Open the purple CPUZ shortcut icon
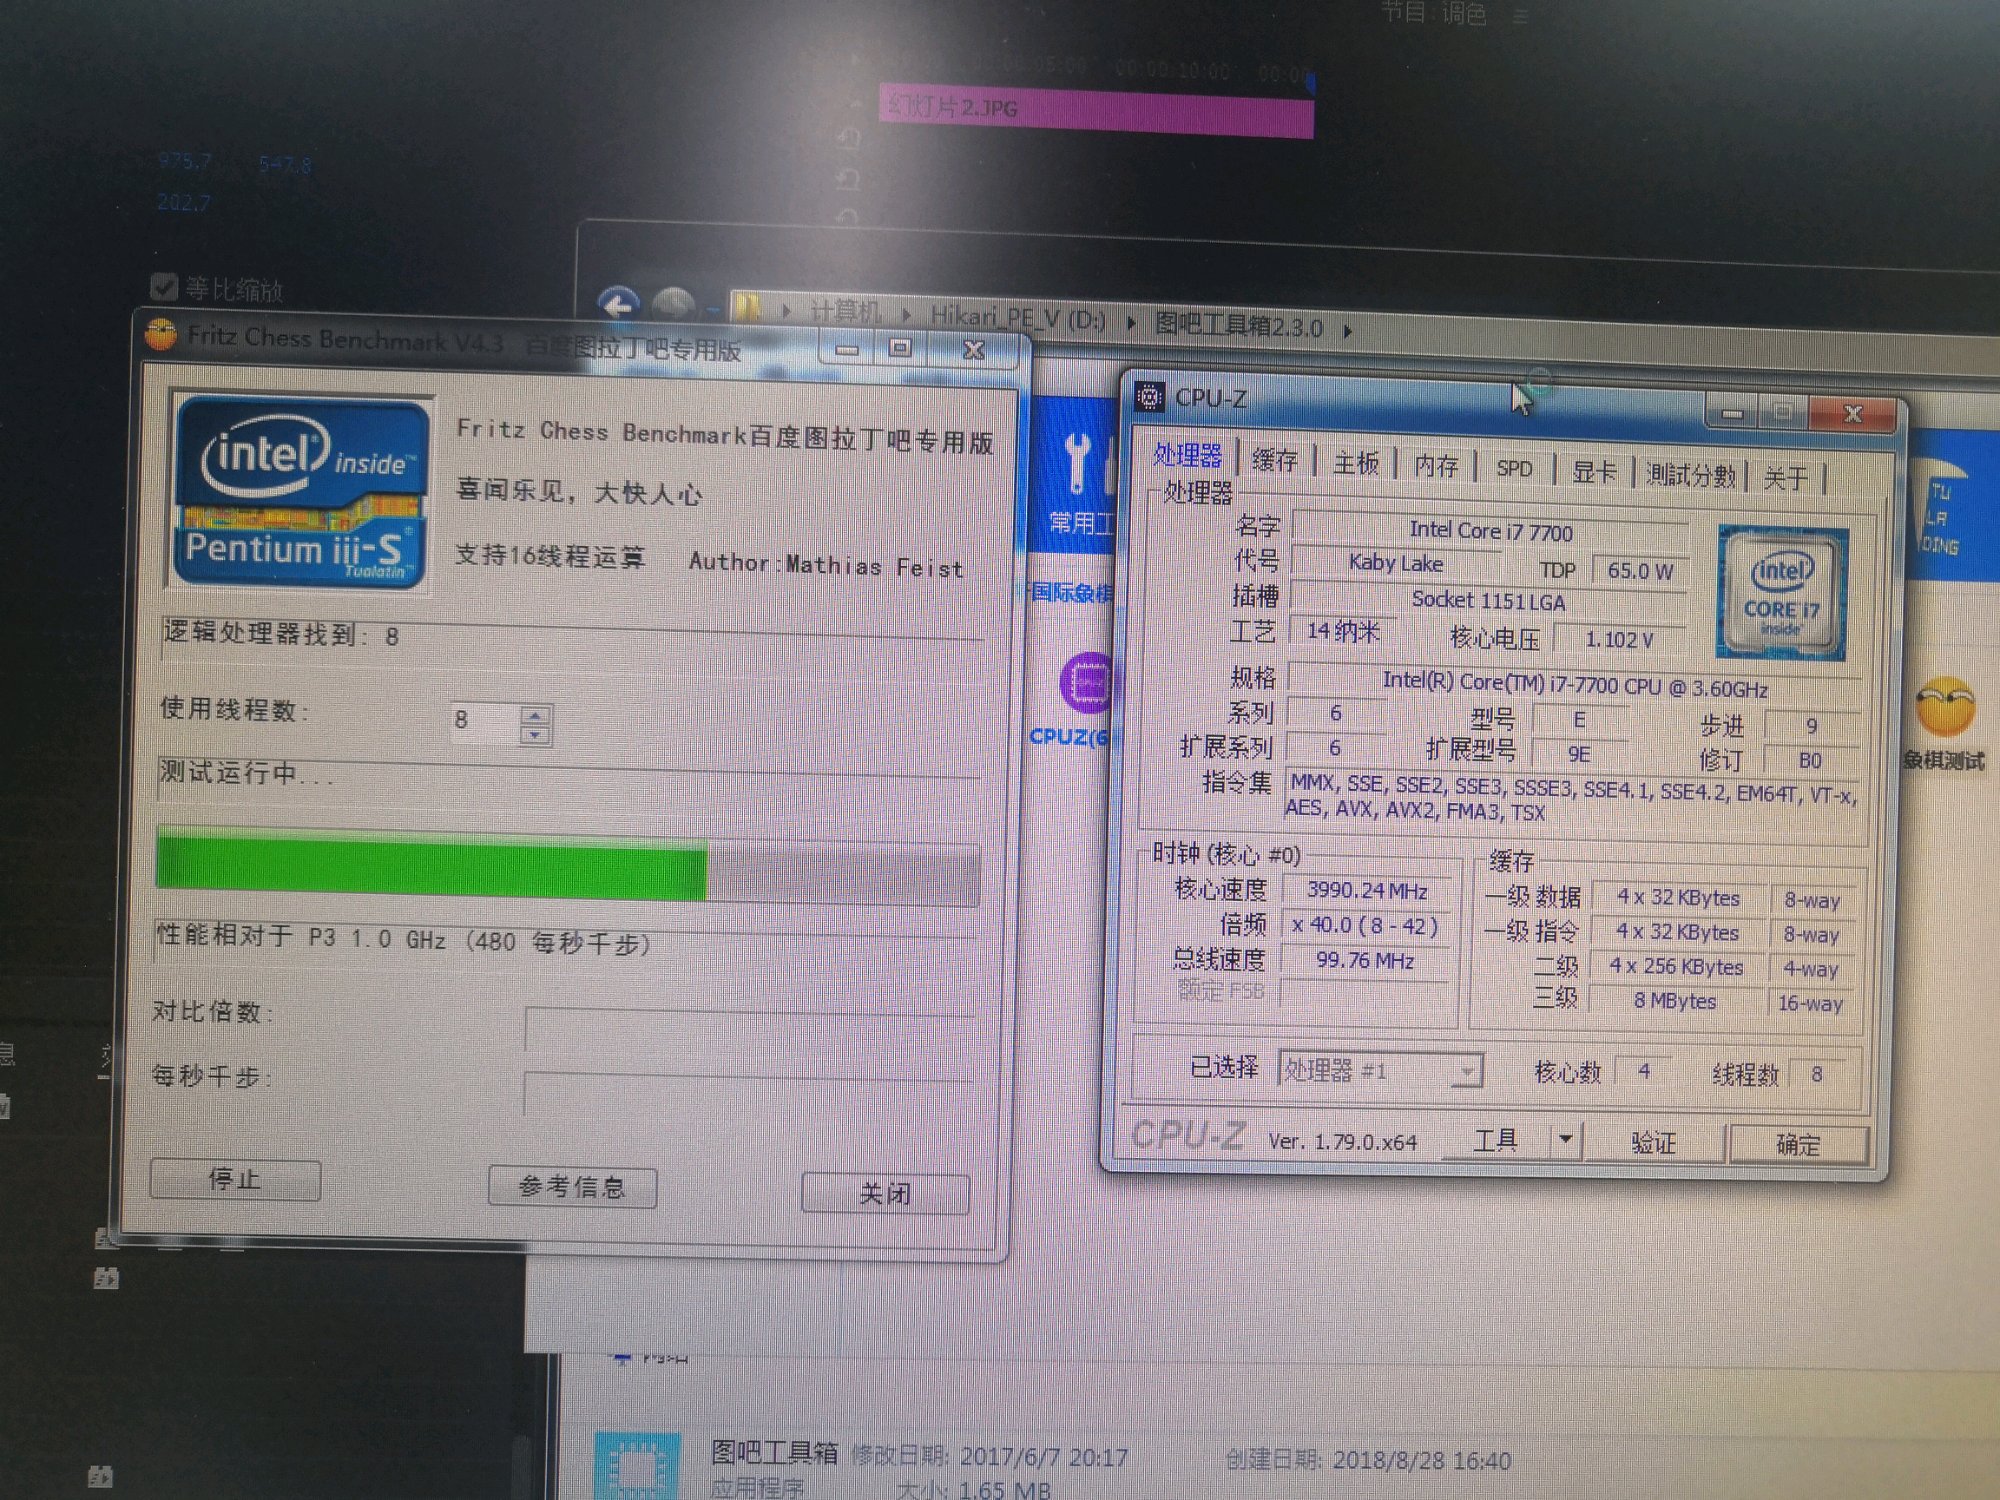 1087,684
